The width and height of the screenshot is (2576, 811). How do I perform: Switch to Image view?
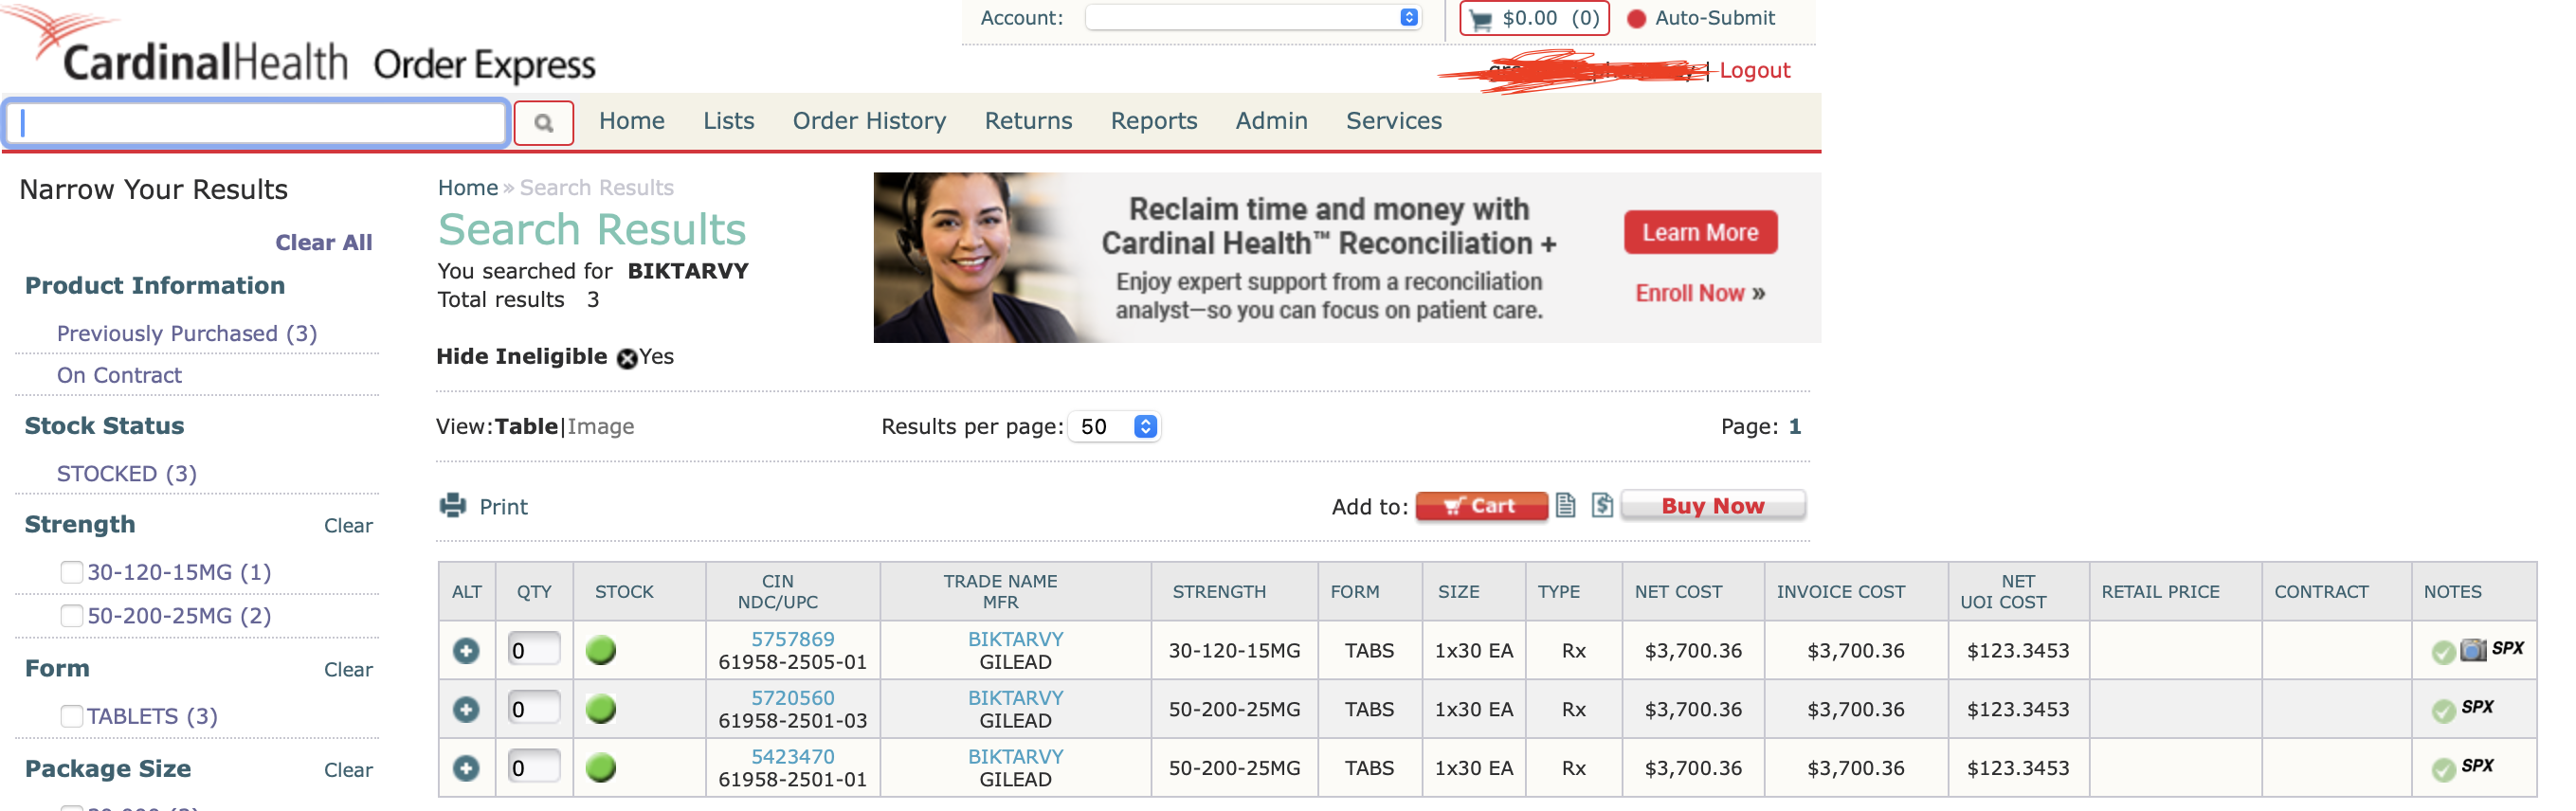click(601, 427)
